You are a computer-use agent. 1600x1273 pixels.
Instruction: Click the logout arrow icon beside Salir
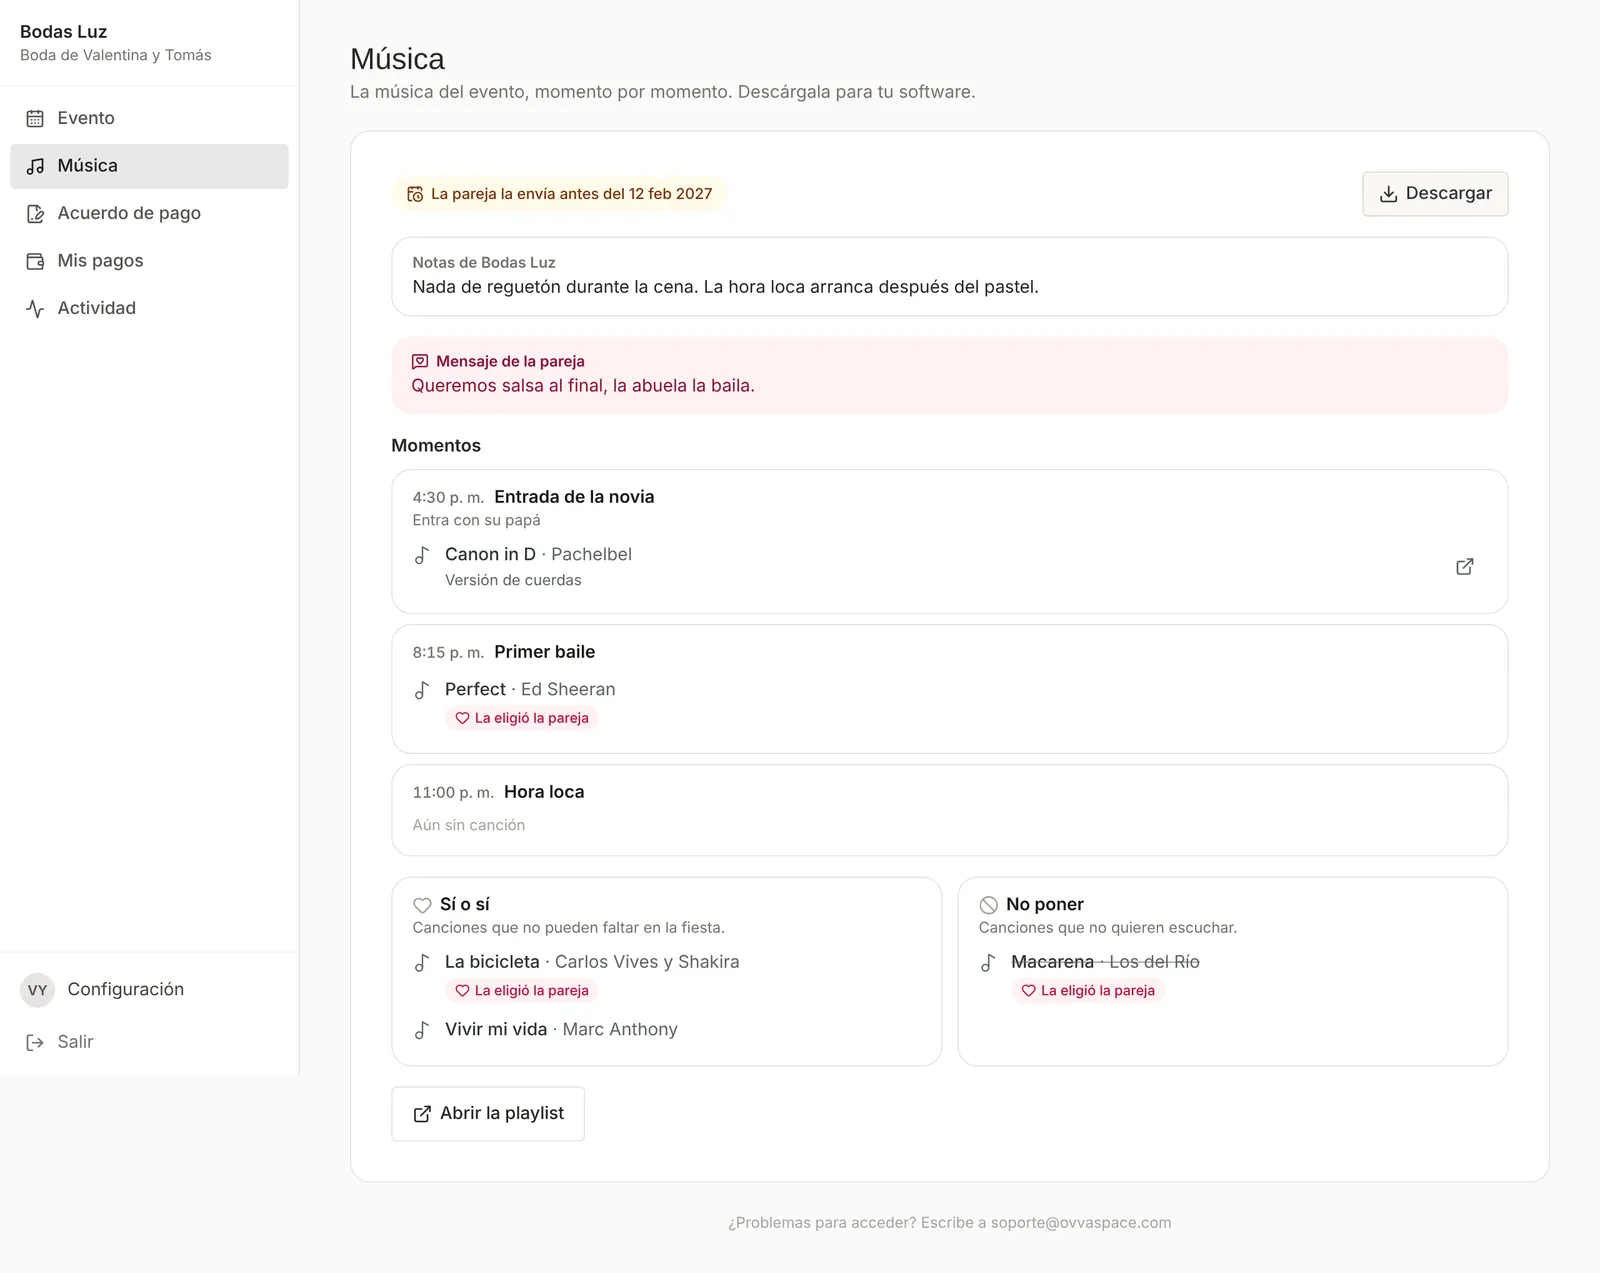[35, 1042]
